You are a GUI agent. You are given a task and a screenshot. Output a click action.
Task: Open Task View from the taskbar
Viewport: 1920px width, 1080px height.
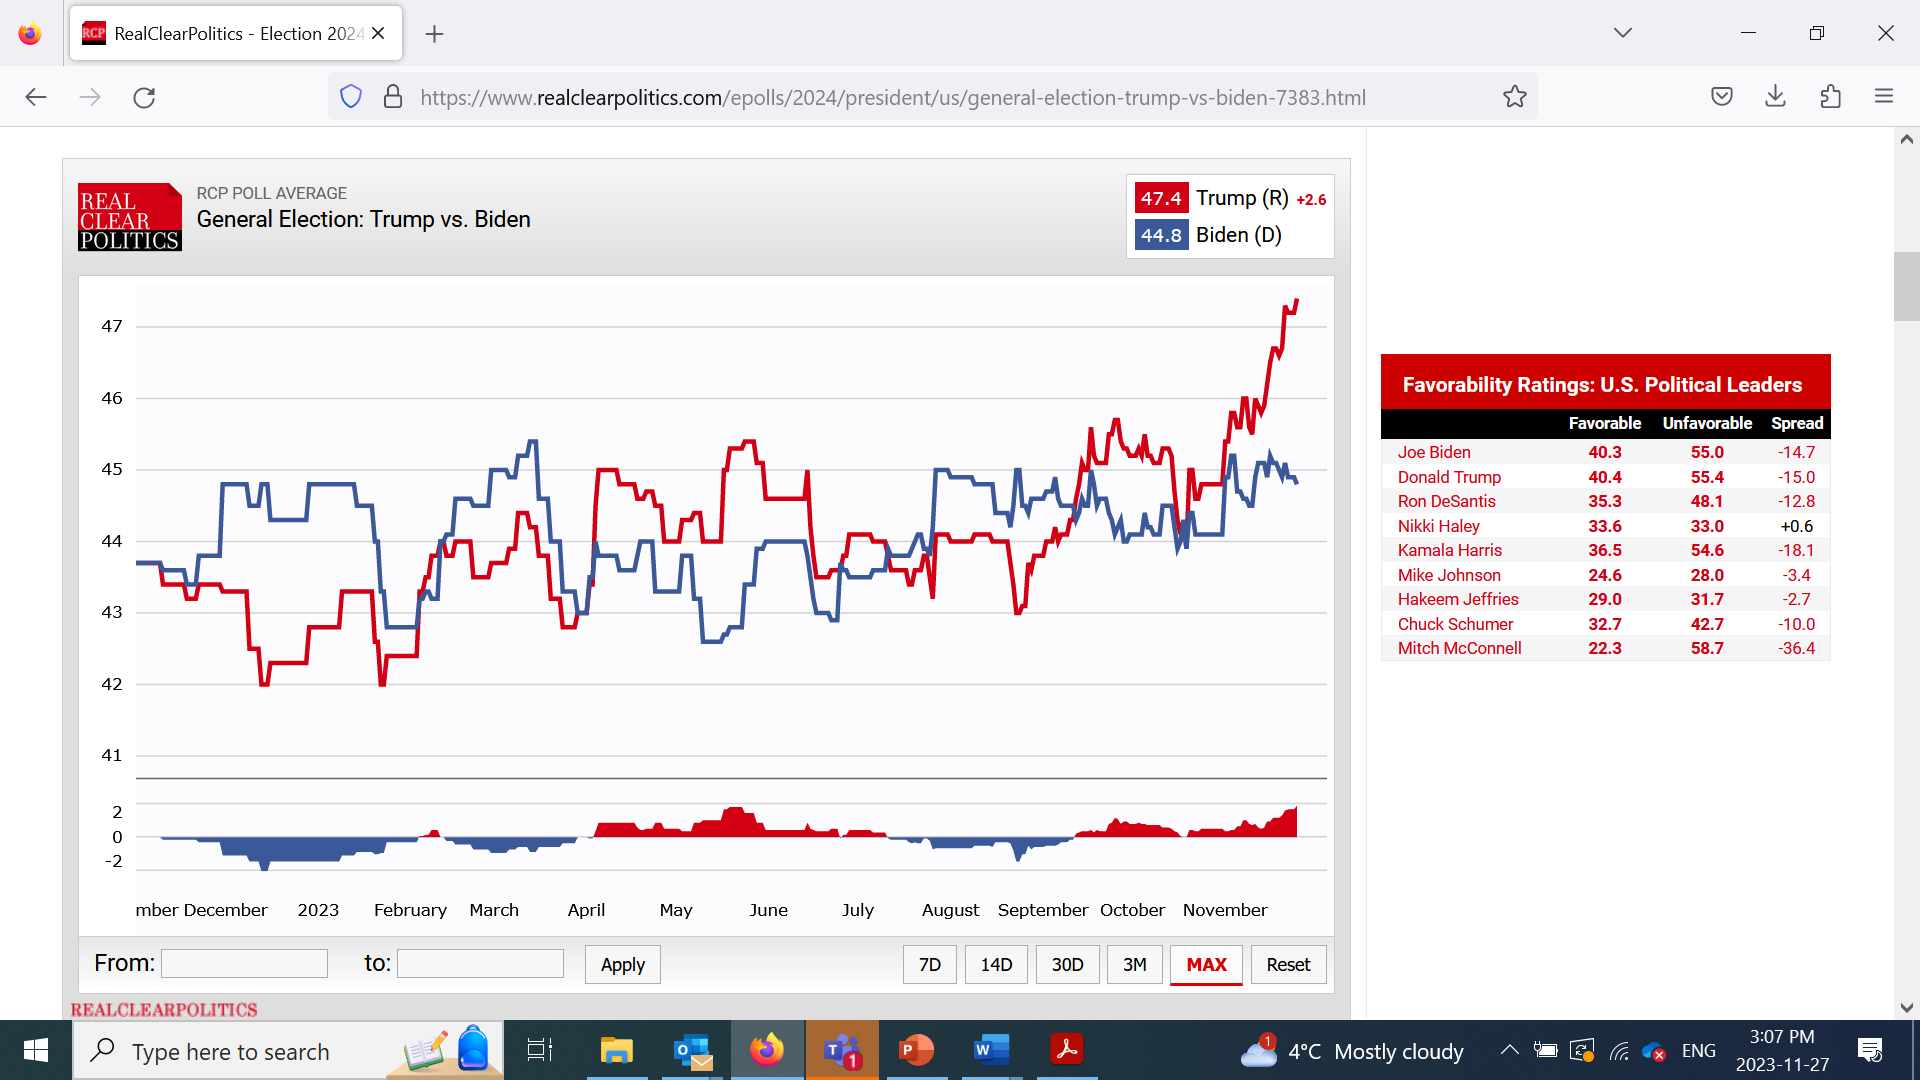click(540, 1050)
